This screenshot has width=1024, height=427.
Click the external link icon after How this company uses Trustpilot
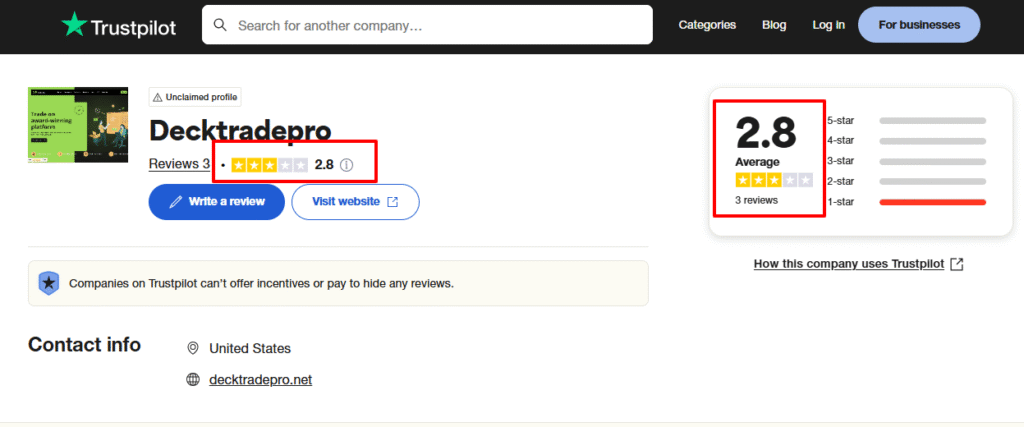point(957,264)
